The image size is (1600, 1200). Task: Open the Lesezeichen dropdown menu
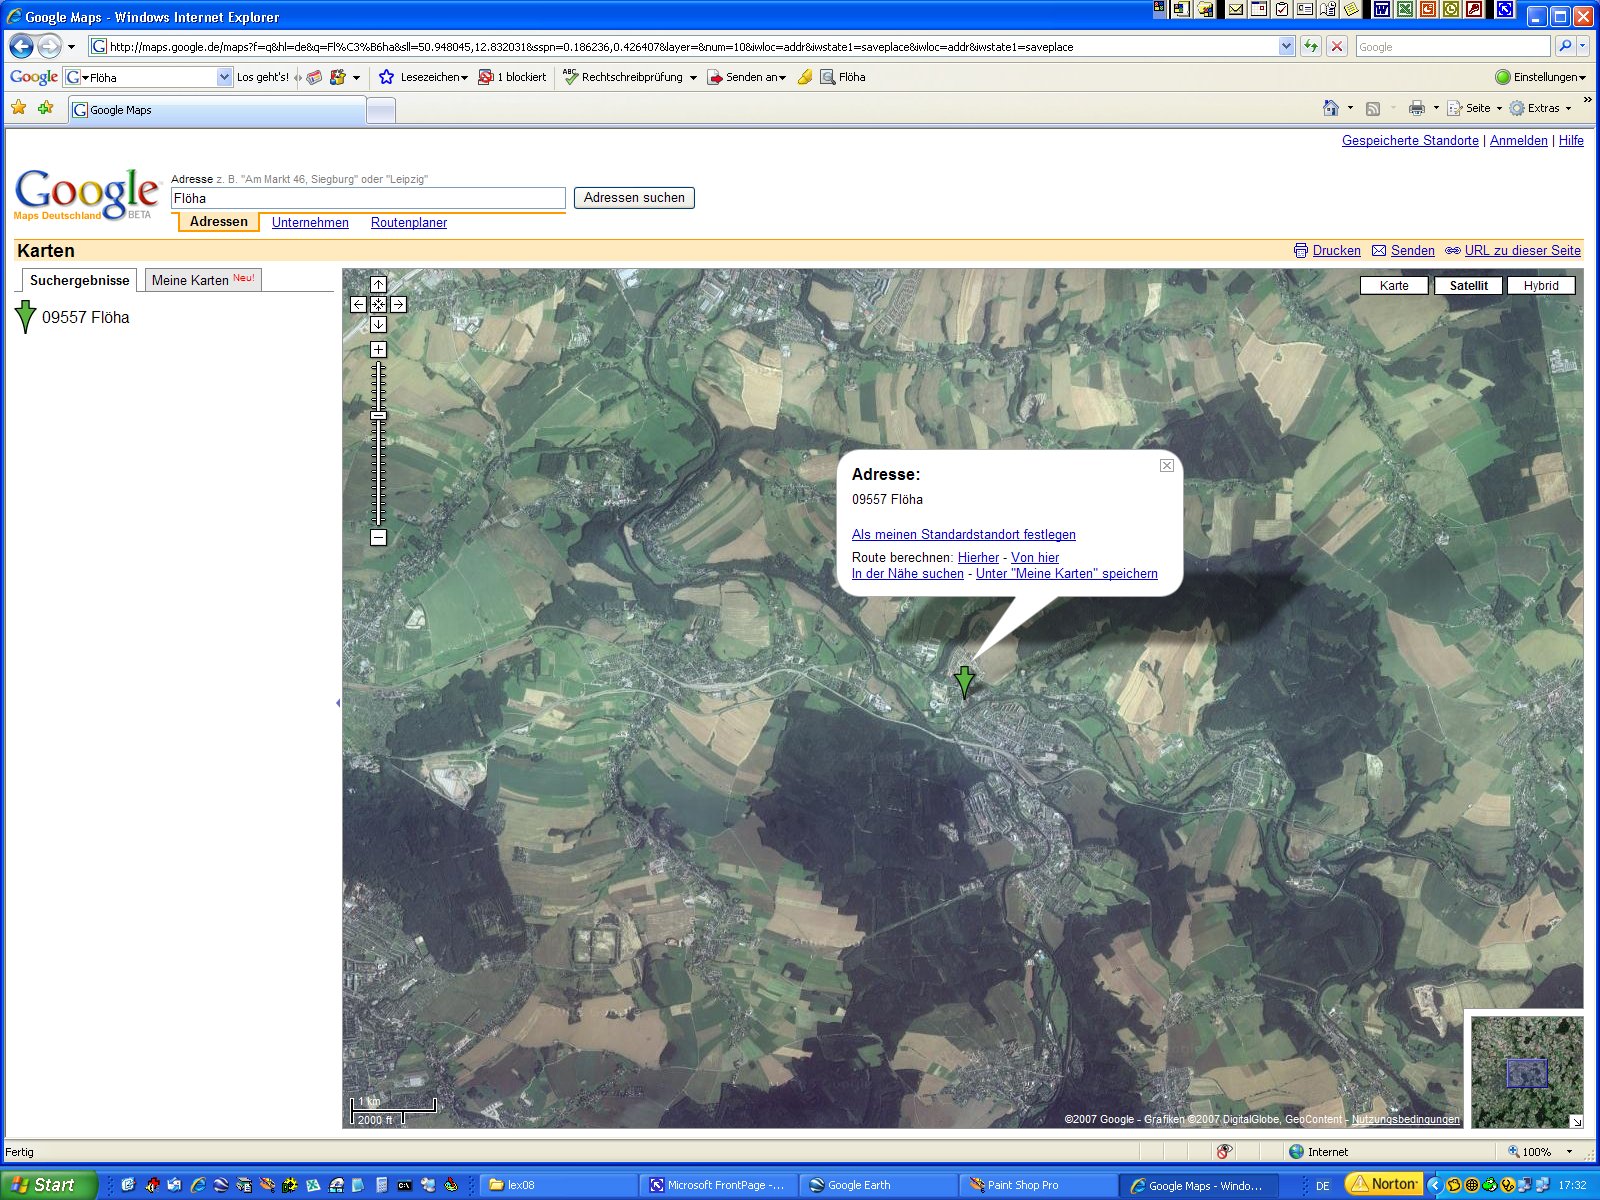coord(423,77)
